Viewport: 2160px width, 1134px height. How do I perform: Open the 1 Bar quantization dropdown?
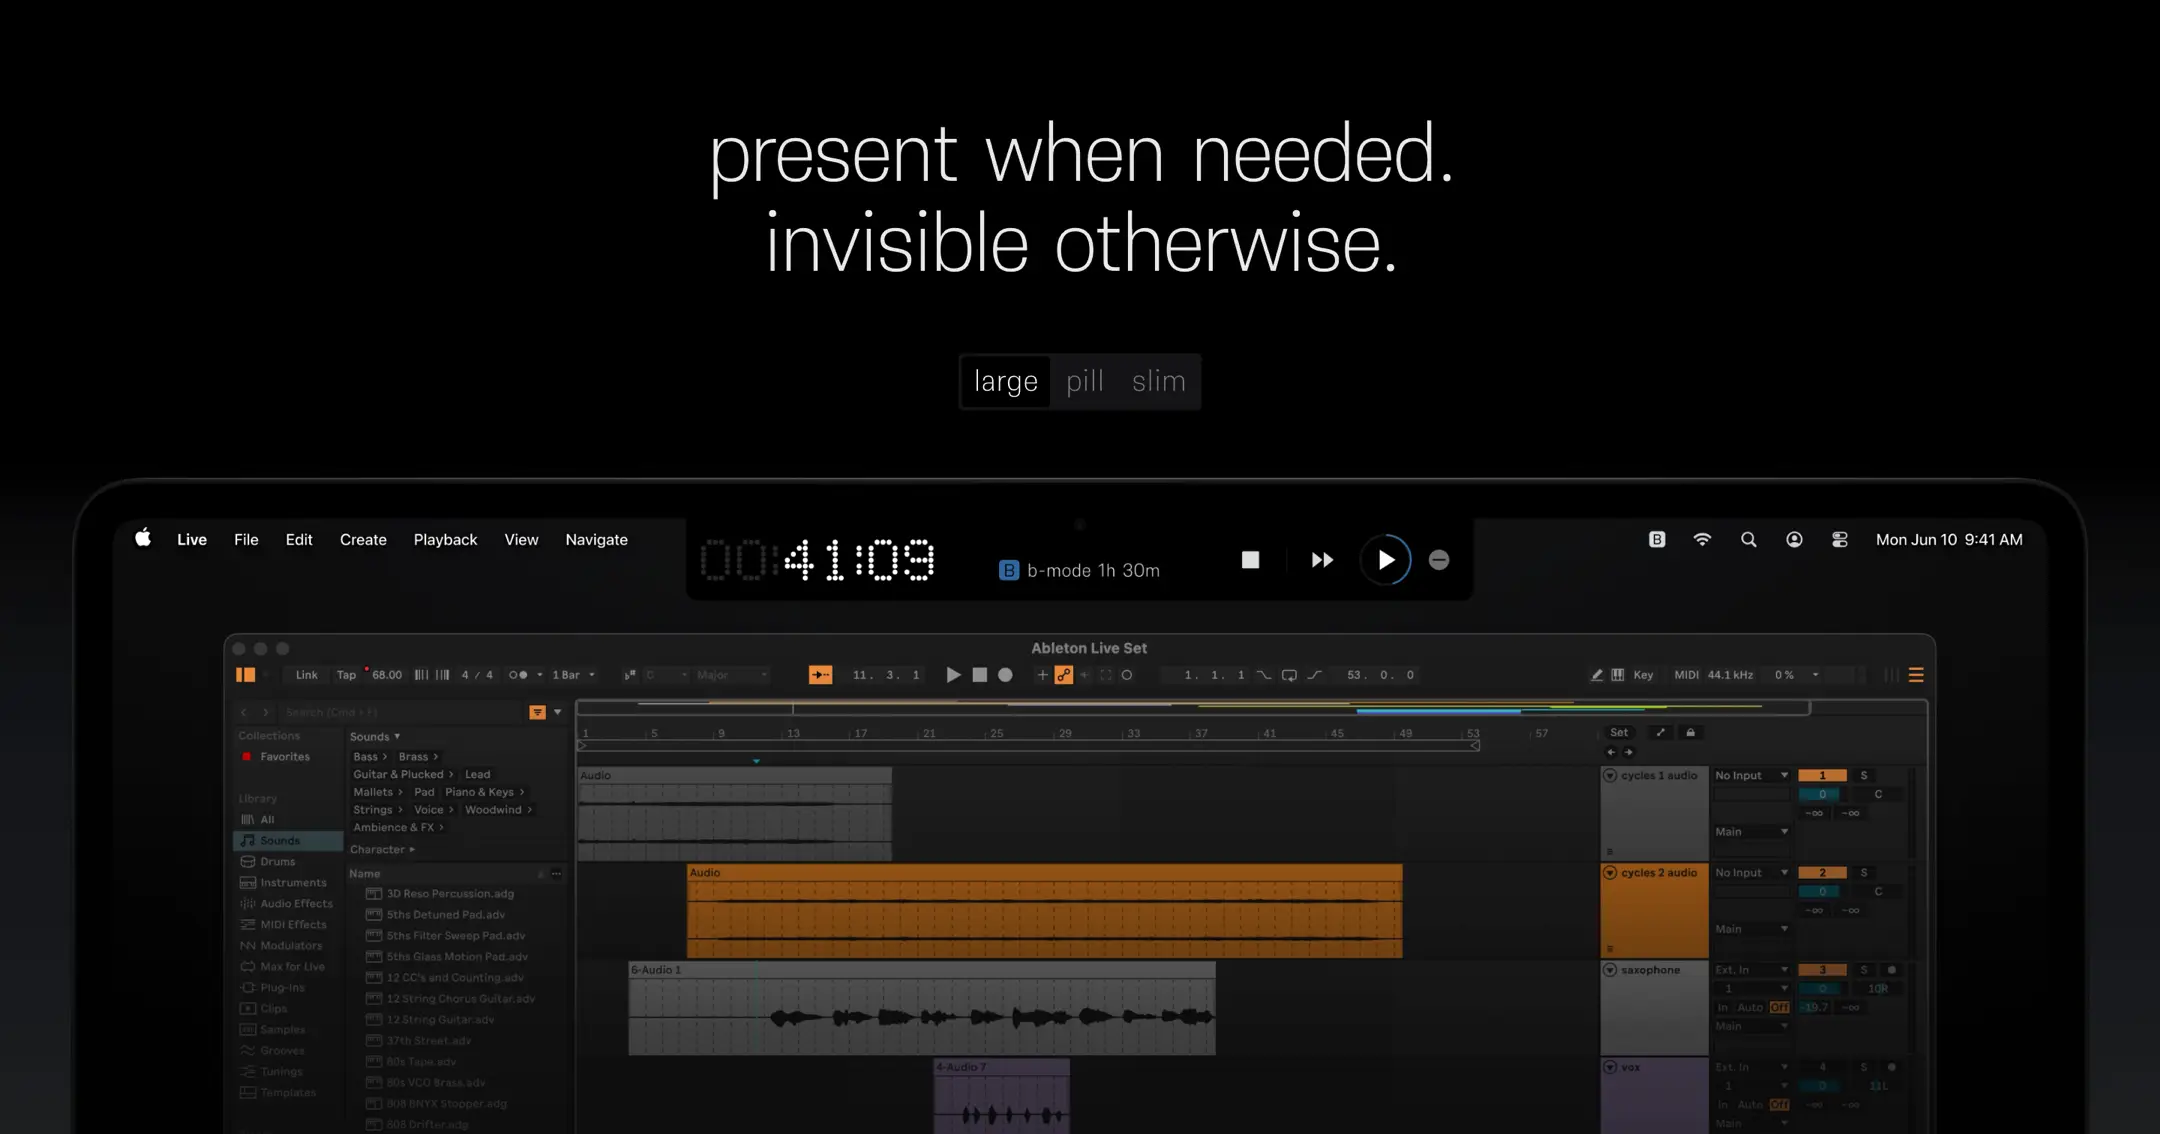(573, 675)
